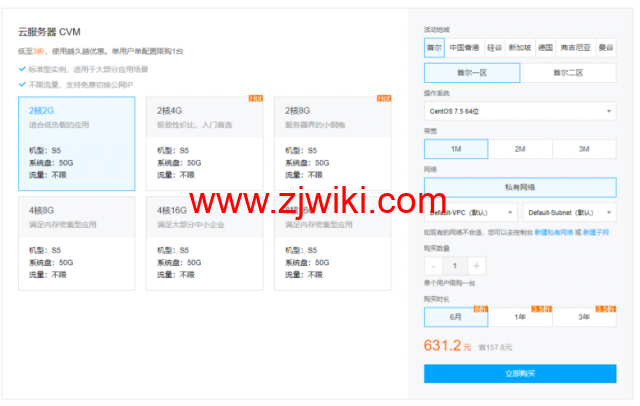Click the minus icon to decrease quantity
The image size is (640, 406).
(432, 266)
